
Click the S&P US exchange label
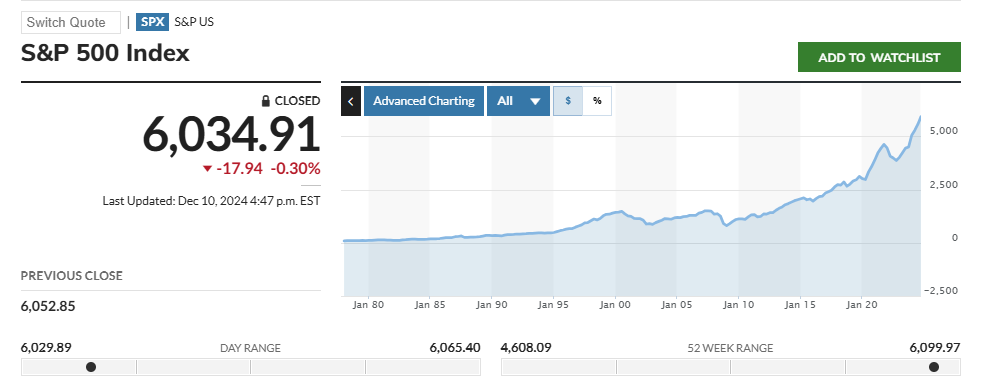tap(194, 22)
